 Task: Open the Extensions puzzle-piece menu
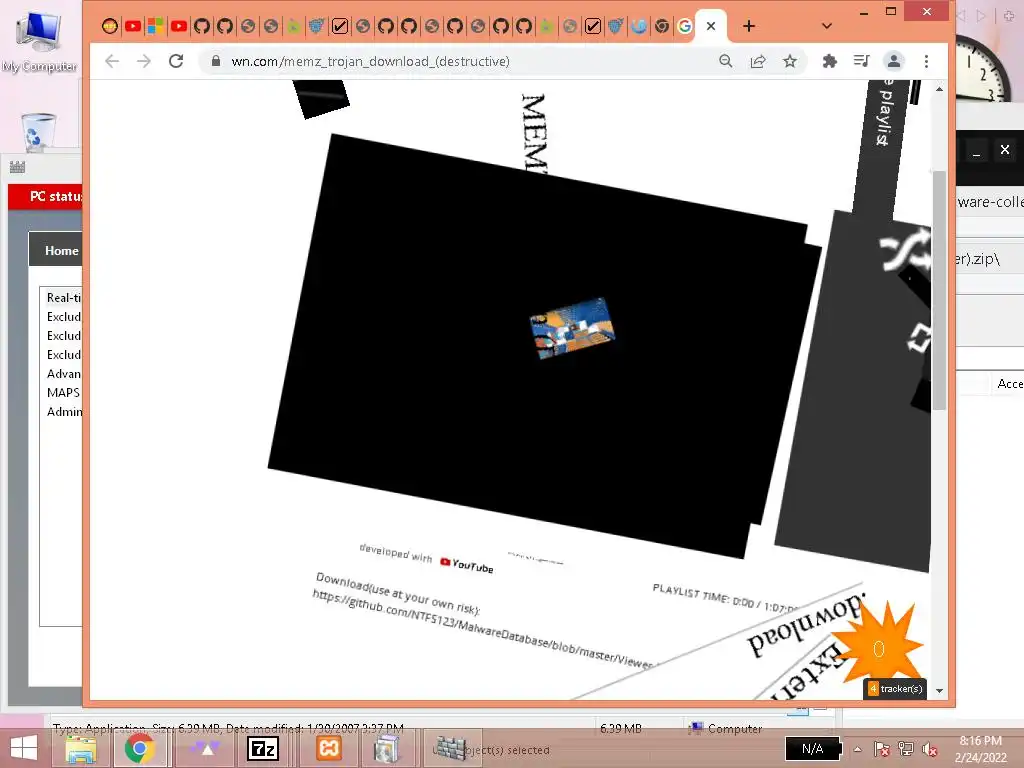coord(829,61)
